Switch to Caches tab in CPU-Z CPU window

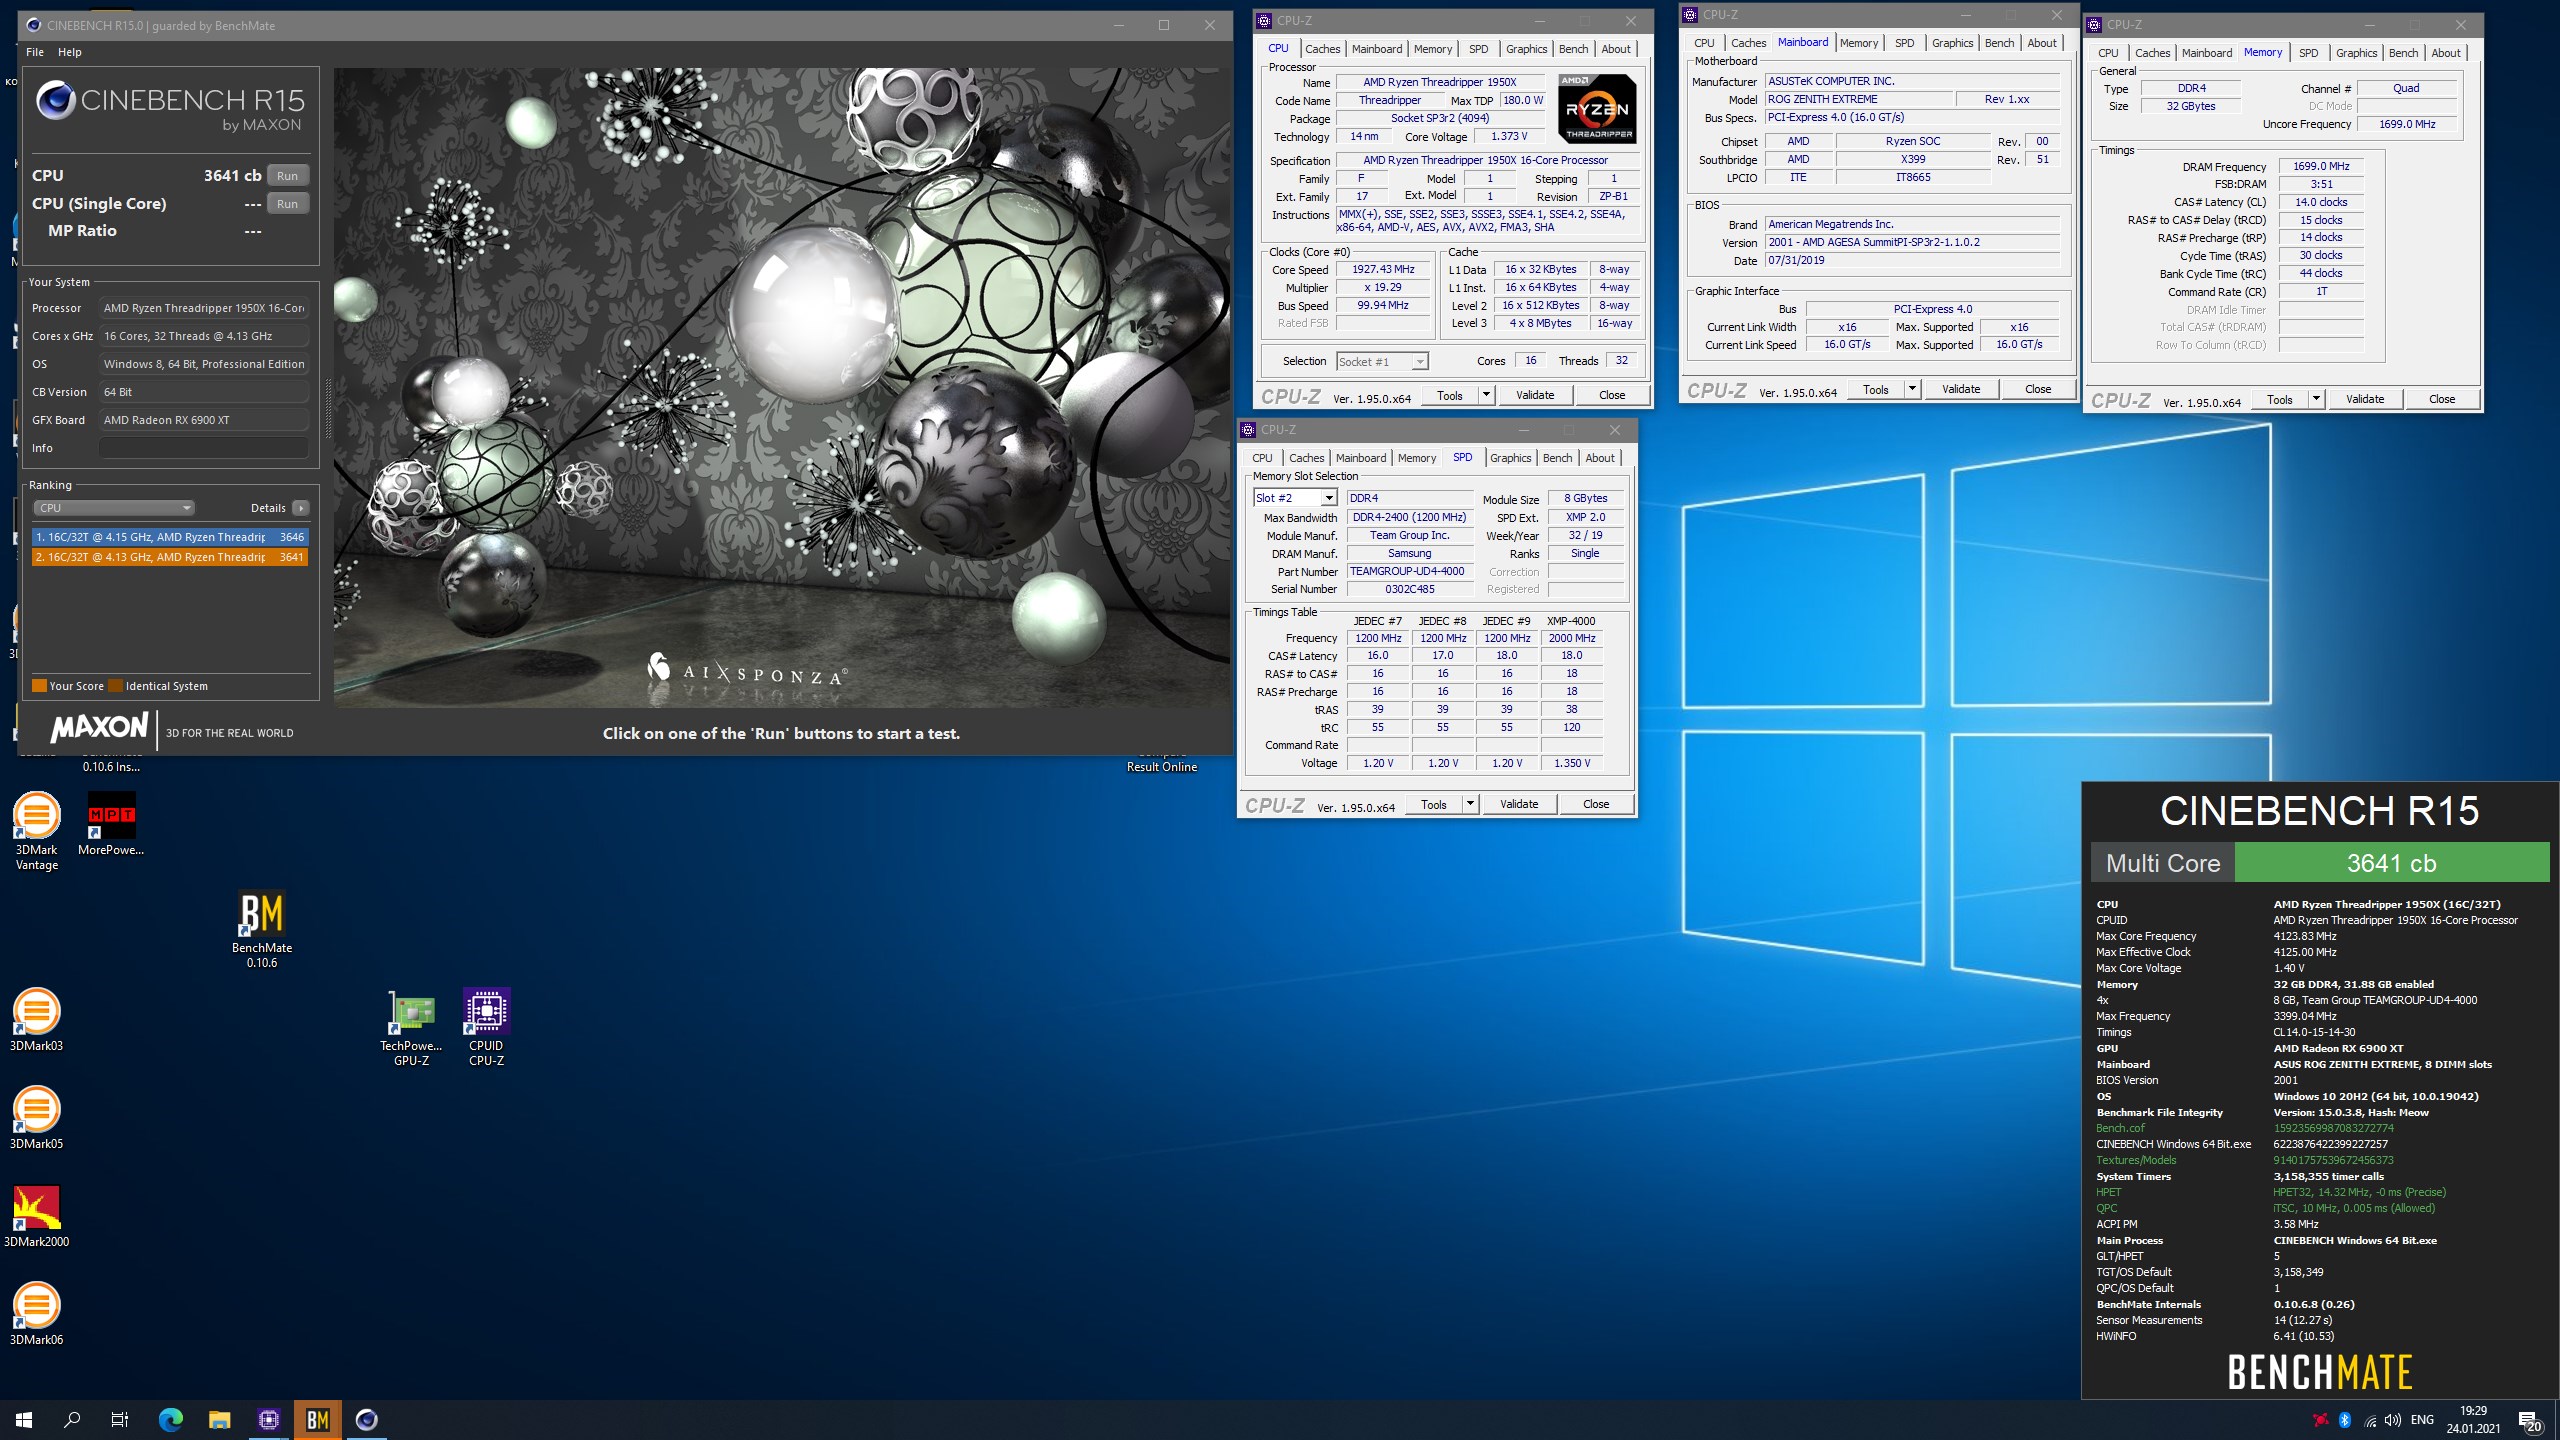pyautogui.click(x=1322, y=49)
